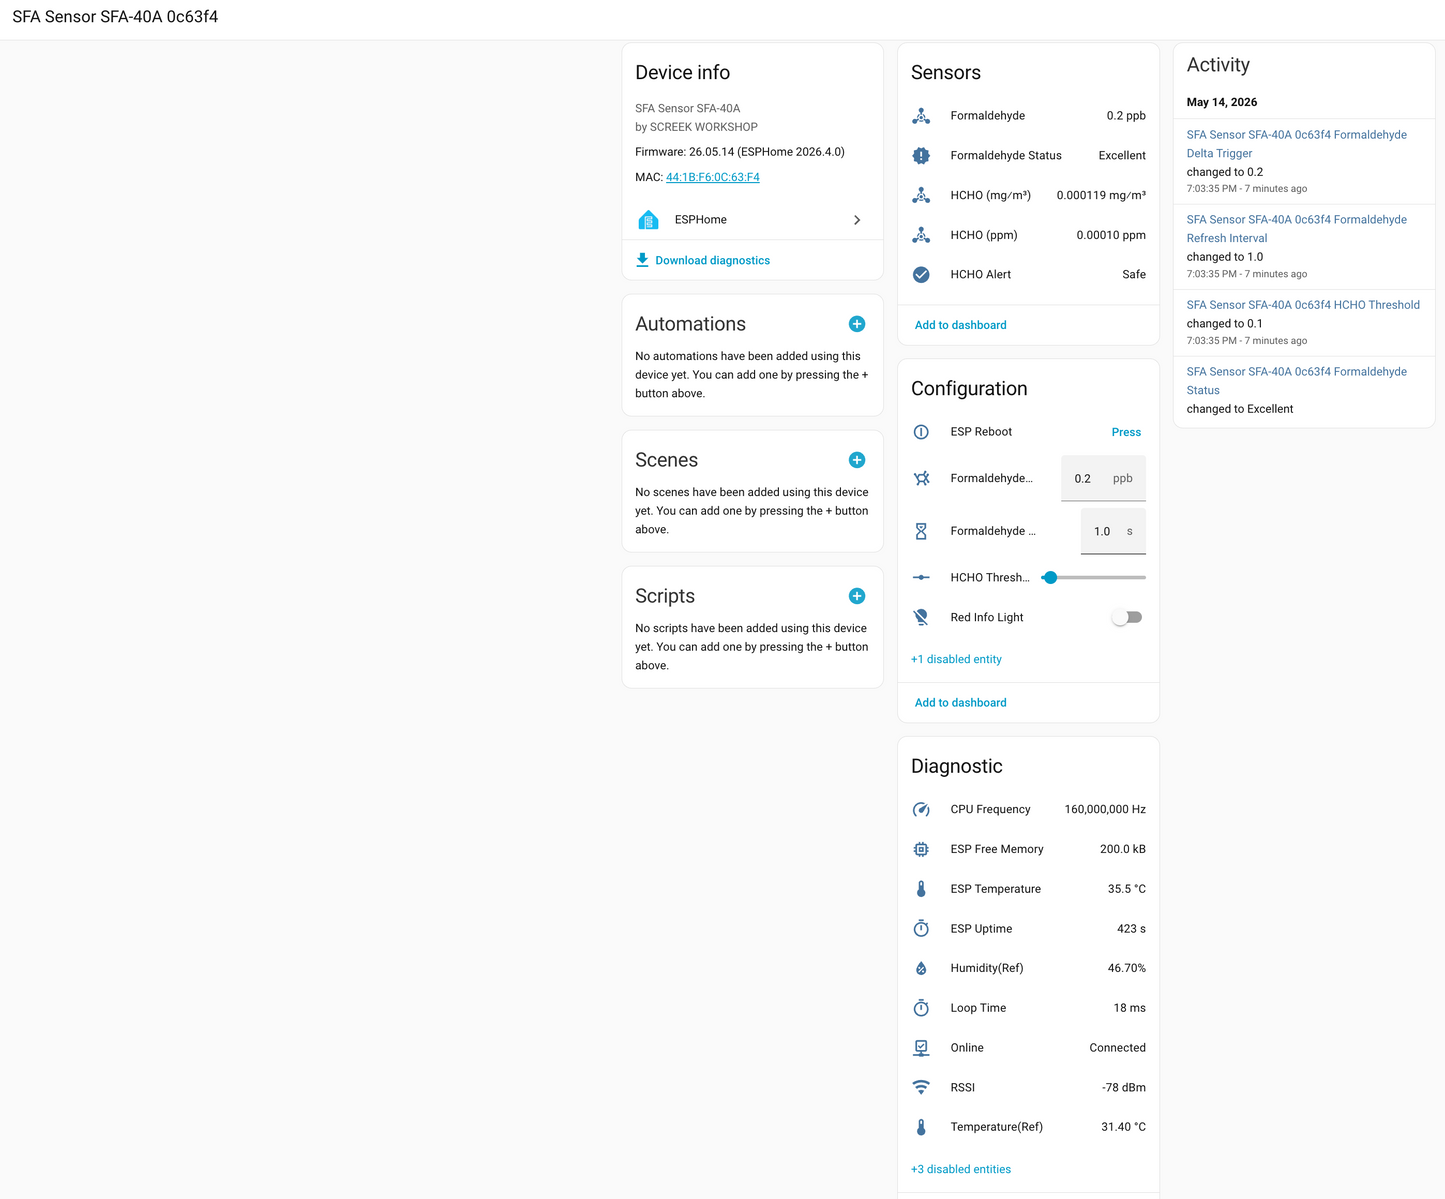Screen dimensions: 1445x1199
Task: Click the Formaldehyde Refresh Interval 1.0 s field
Action: click(1113, 531)
